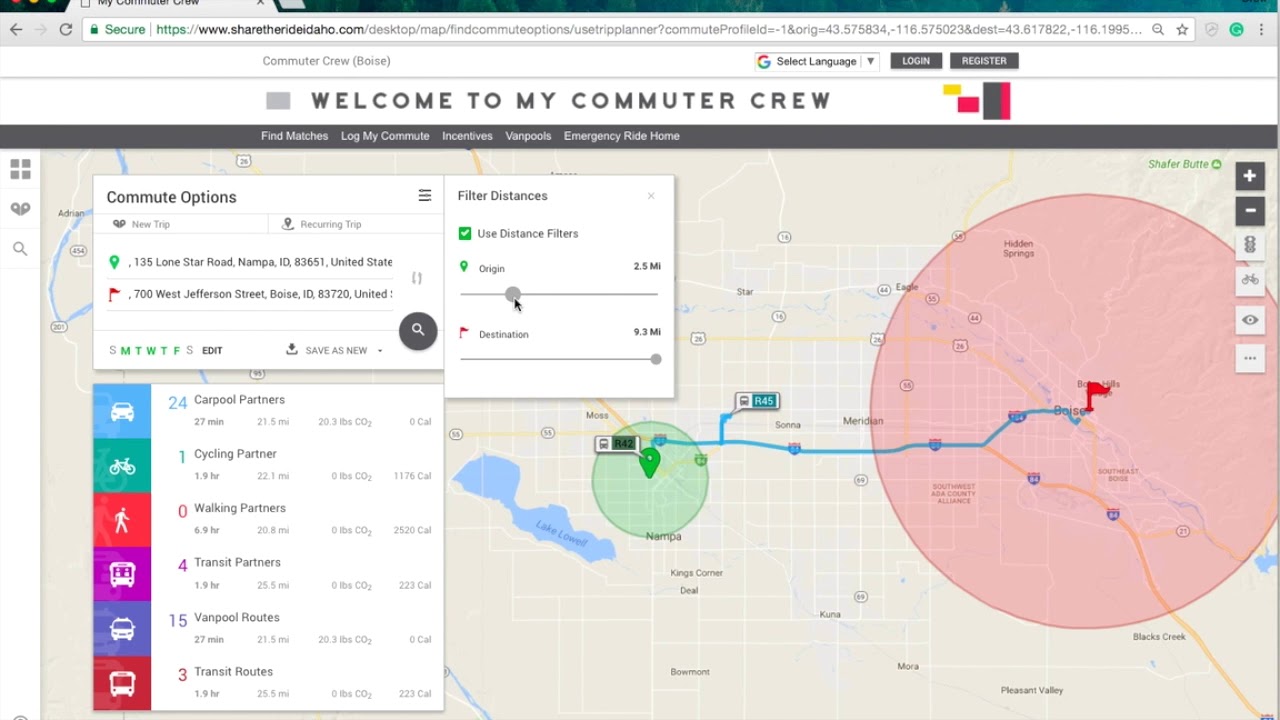
Task: Toggle Friday in commute days
Action: click(177, 351)
